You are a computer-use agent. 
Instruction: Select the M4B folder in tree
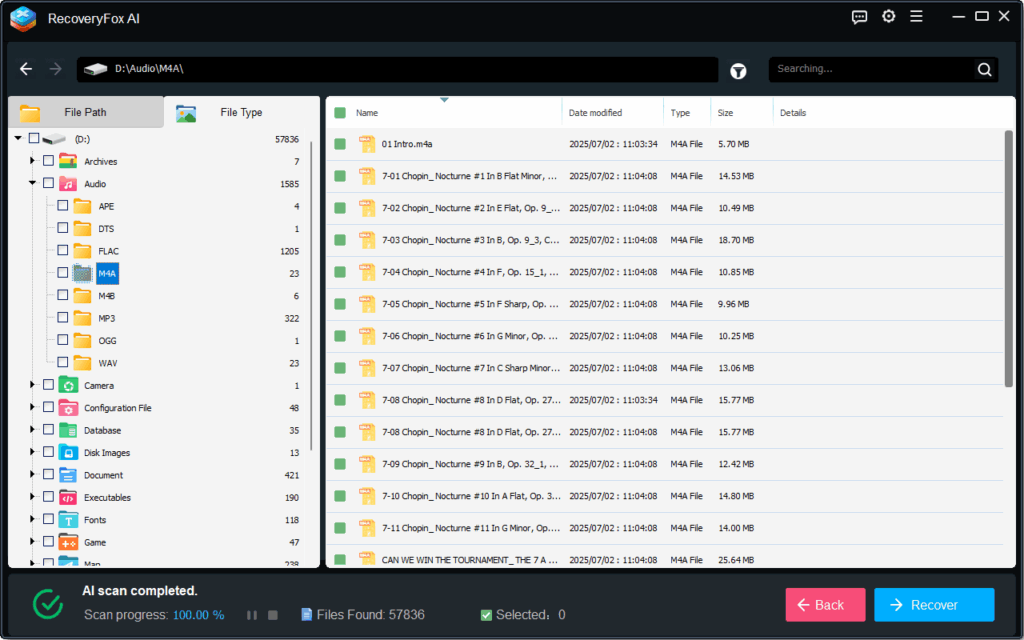(106, 296)
